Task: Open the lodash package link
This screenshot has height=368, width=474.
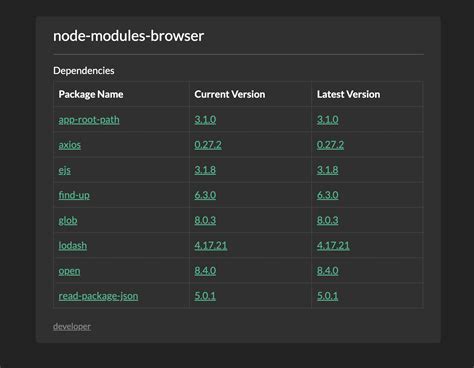Action: click(73, 246)
